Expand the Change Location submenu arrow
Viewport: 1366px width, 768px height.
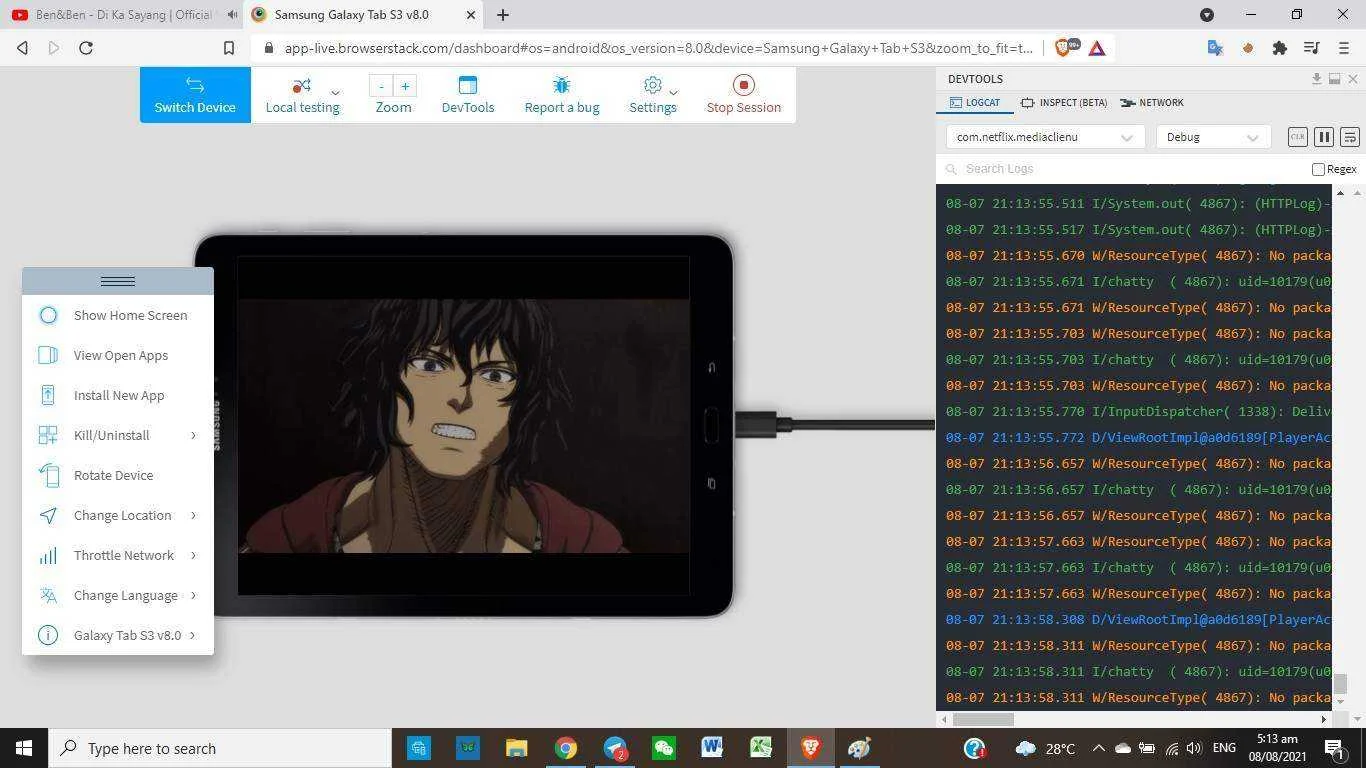[x=193, y=515]
